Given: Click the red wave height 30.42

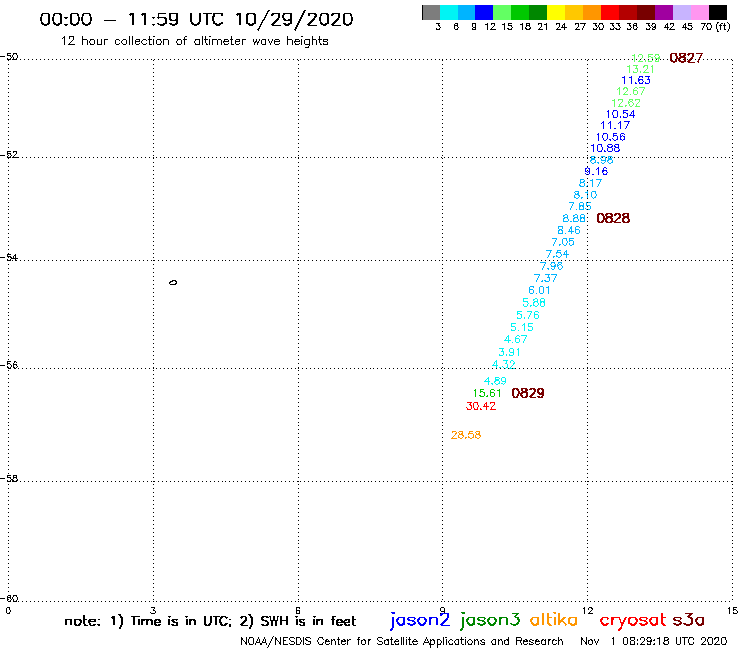Looking at the screenshot, I should coord(481,406).
